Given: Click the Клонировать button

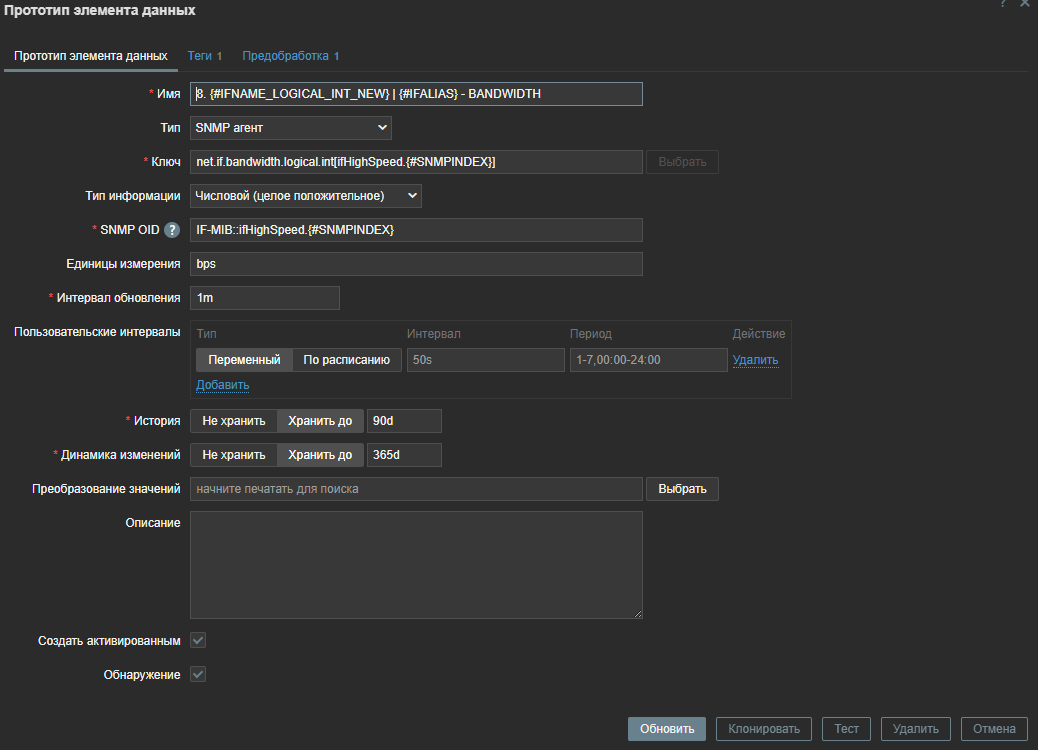Looking at the screenshot, I should click(x=764, y=729).
